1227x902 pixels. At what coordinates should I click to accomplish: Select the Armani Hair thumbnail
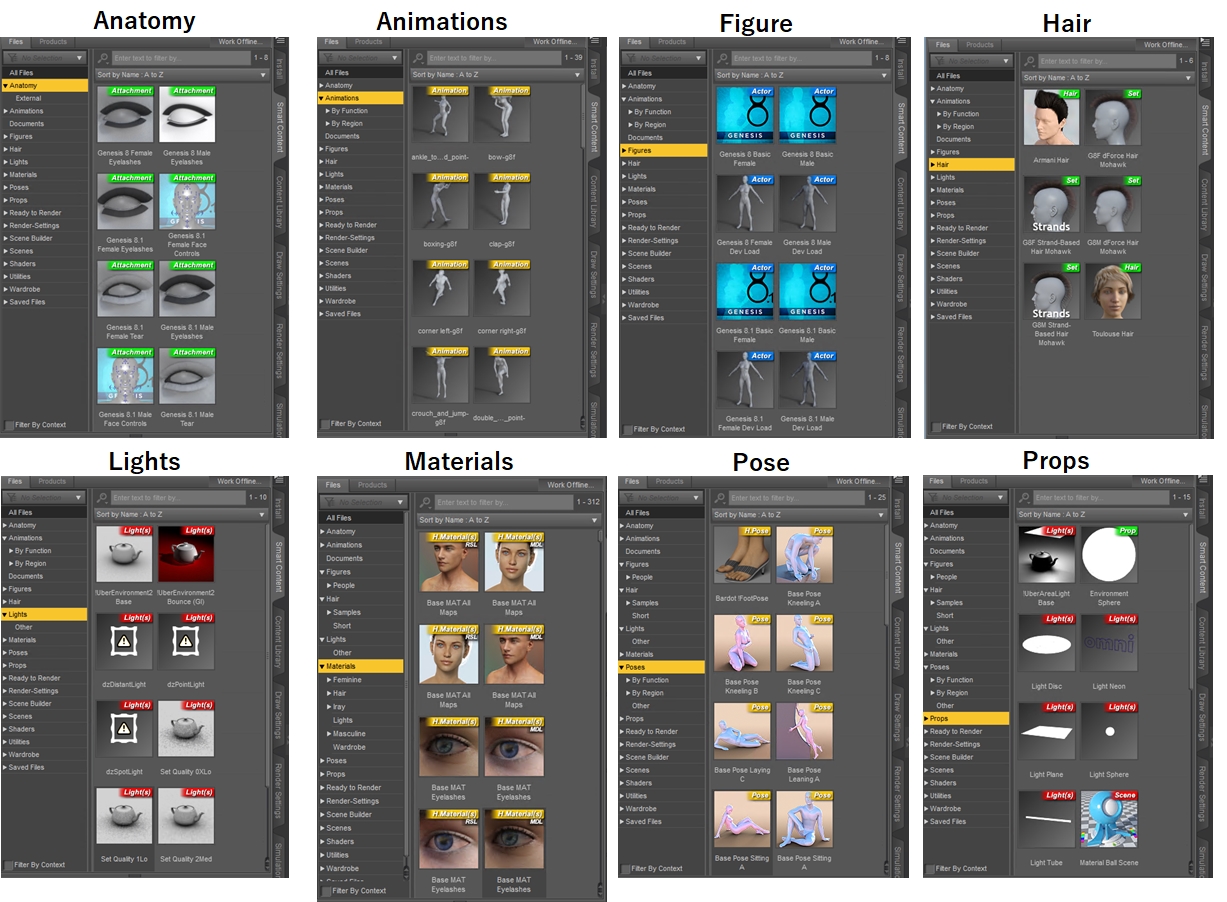tap(1051, 117)
